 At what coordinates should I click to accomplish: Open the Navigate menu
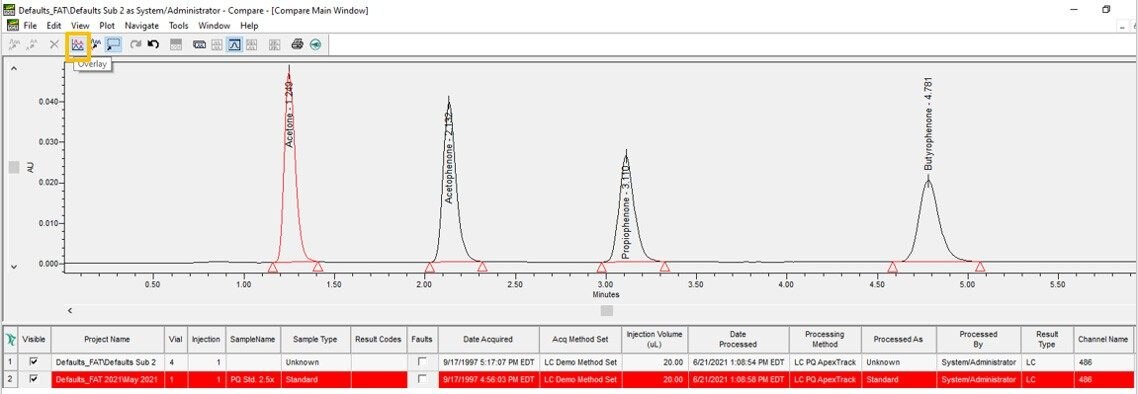pos(142,25)
